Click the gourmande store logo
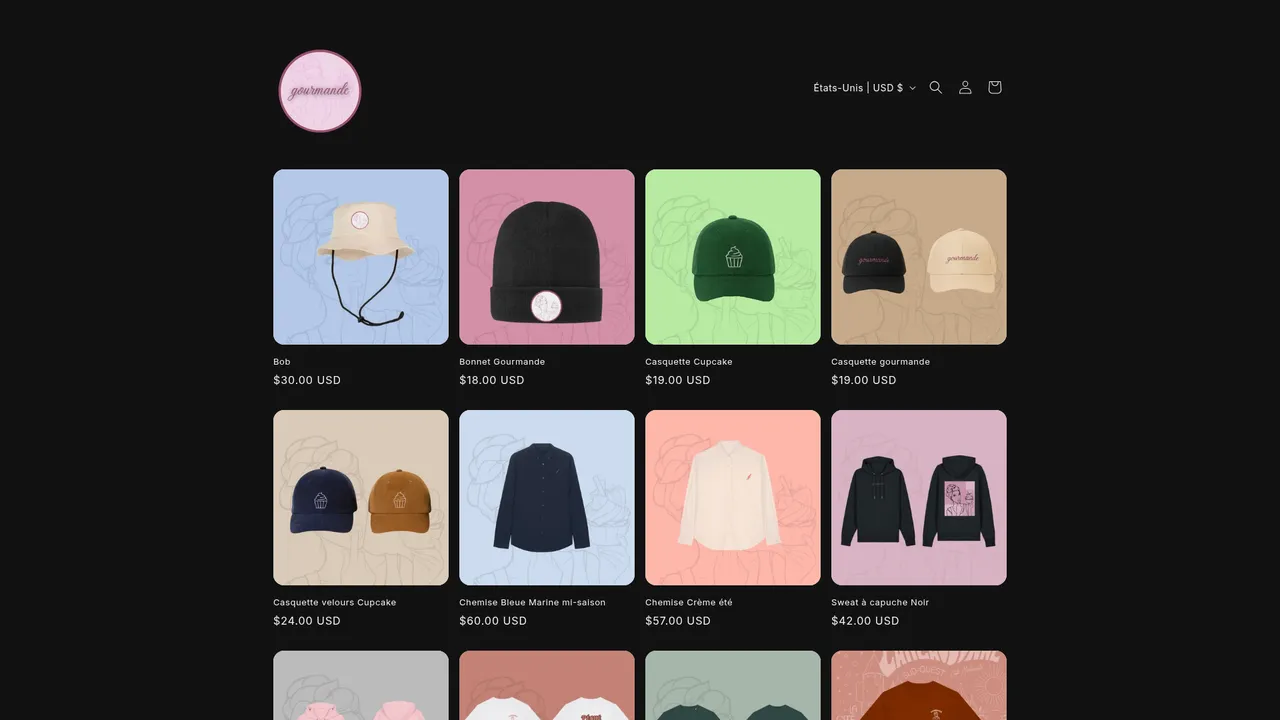 (320, 91)
